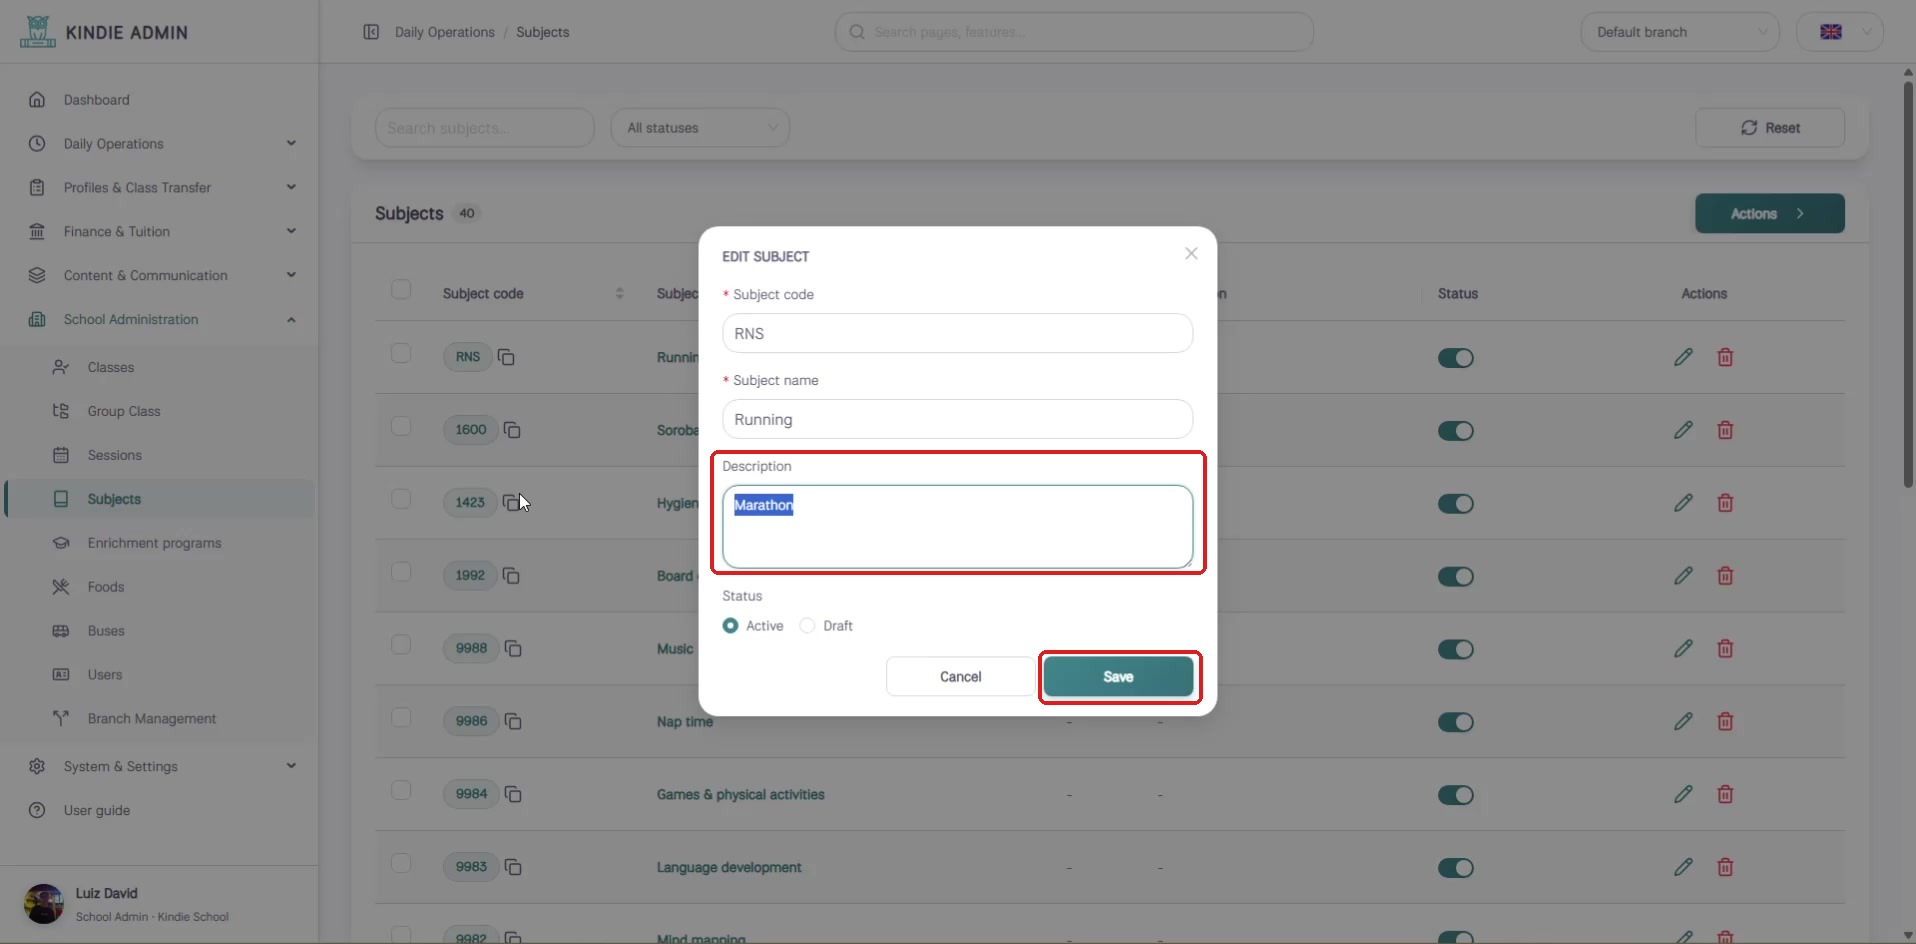Open the All statuses dropdown
Viewport: 1916px width, 944px height.
coord(700,128)
